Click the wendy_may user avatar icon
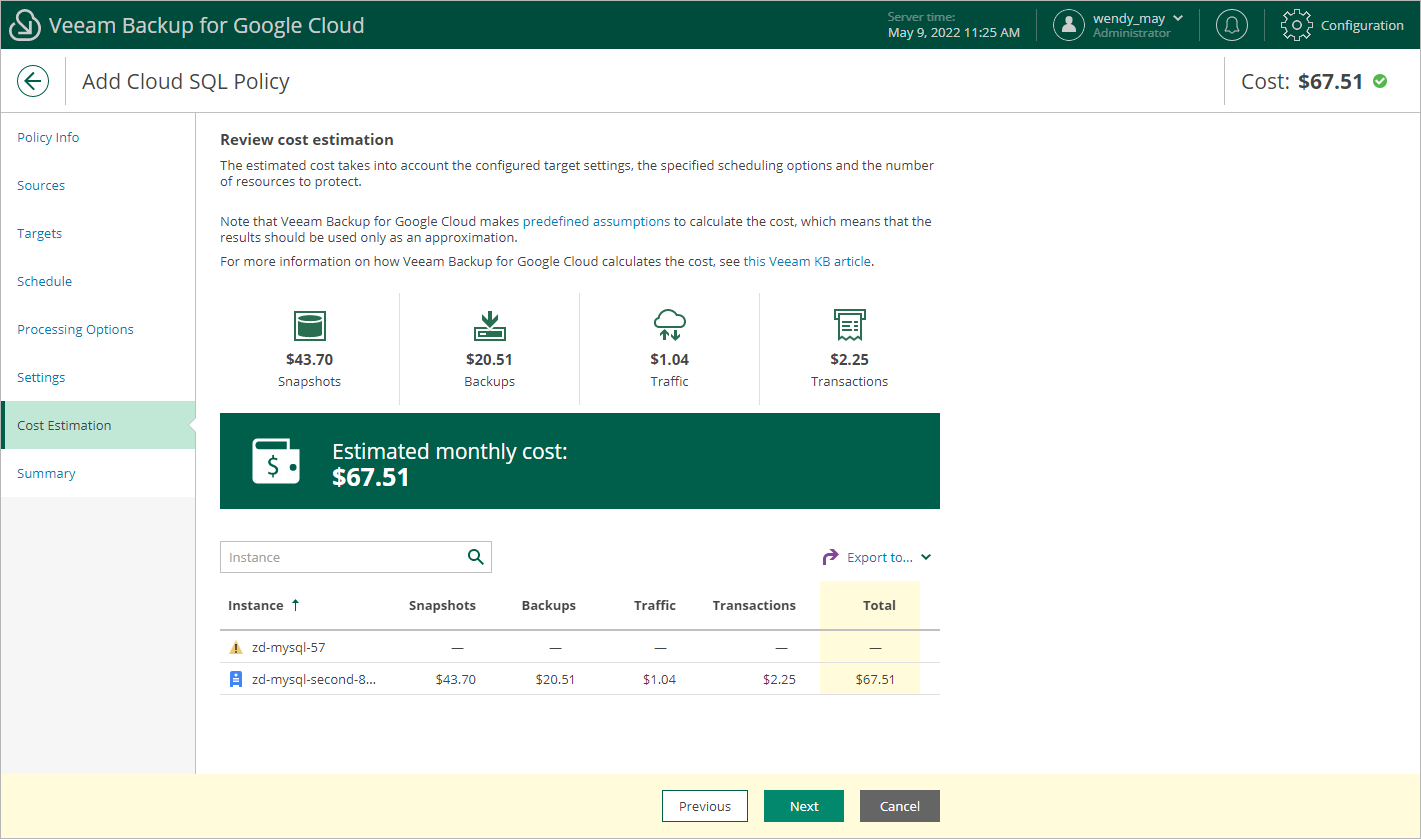The width and height of the screenshot is (1421, 839). click(1069, 25)
